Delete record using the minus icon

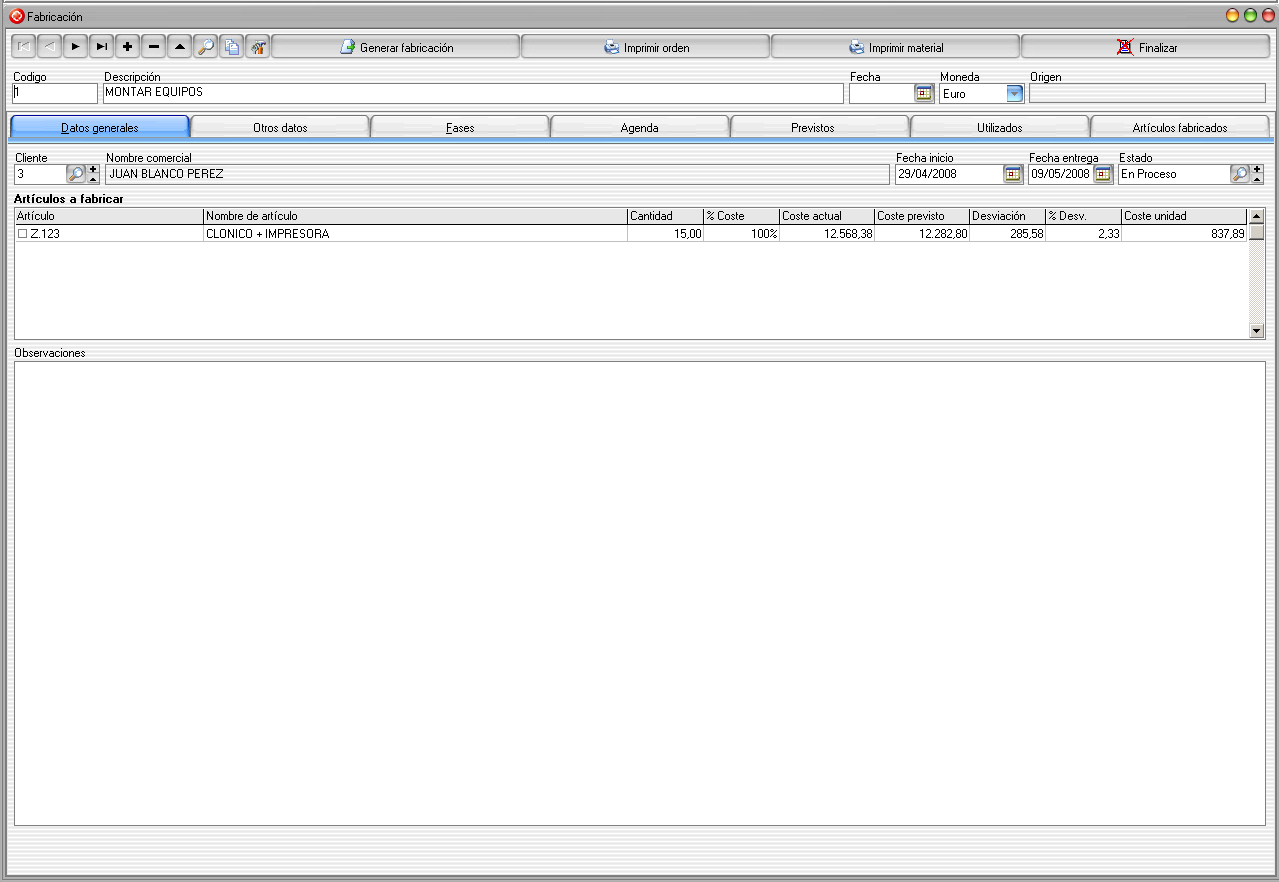pyautogui.click(x=154, y=47)
